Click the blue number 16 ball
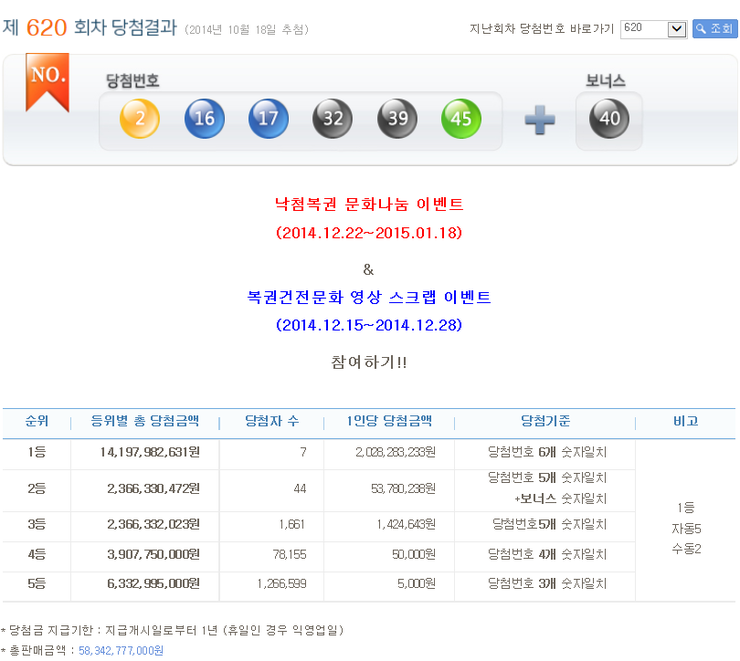 point(204,118)
